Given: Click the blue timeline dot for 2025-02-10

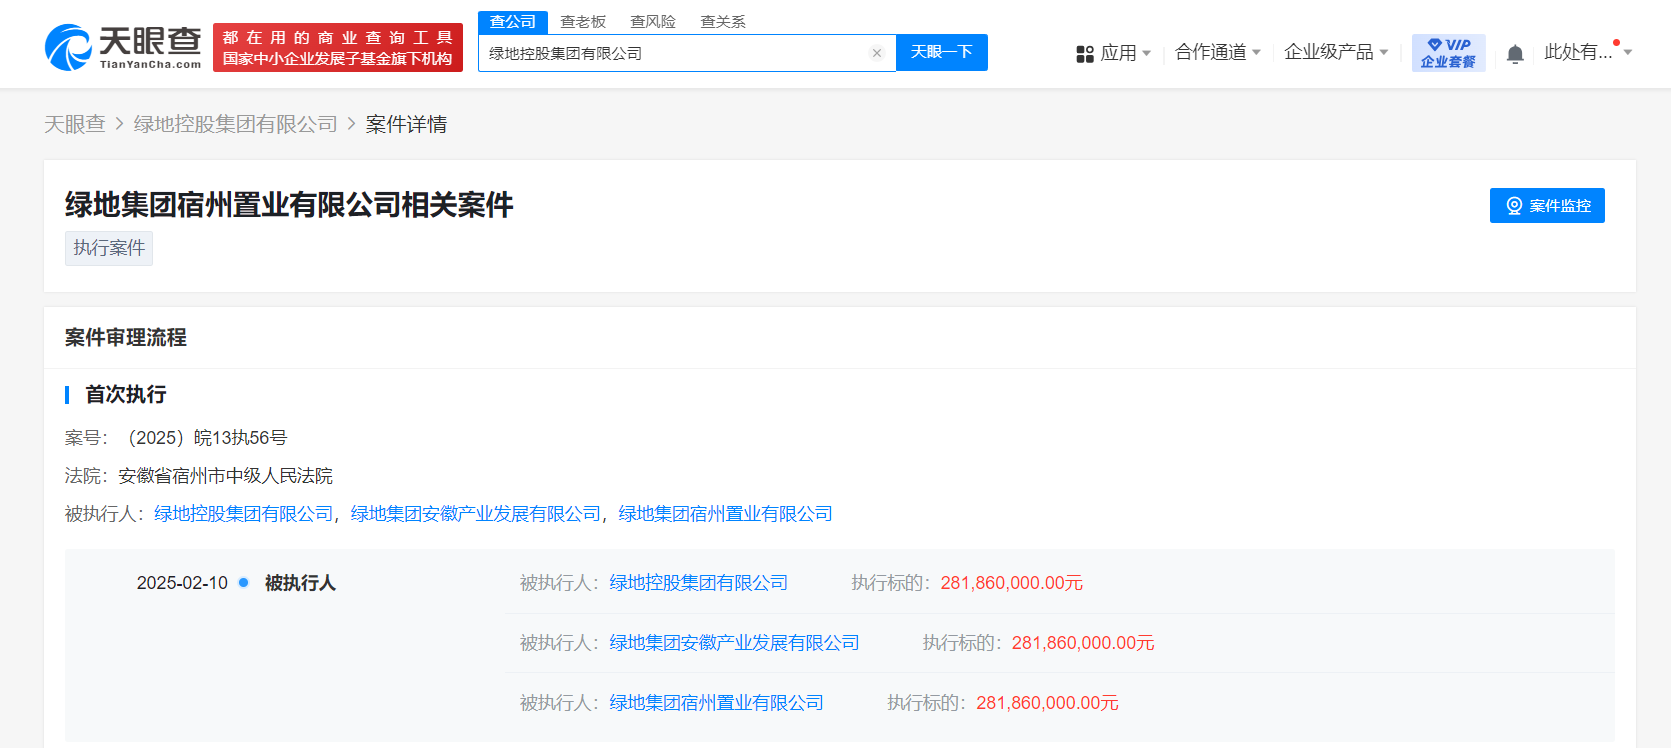Looking at the screenshot, I should click(243, 582).
